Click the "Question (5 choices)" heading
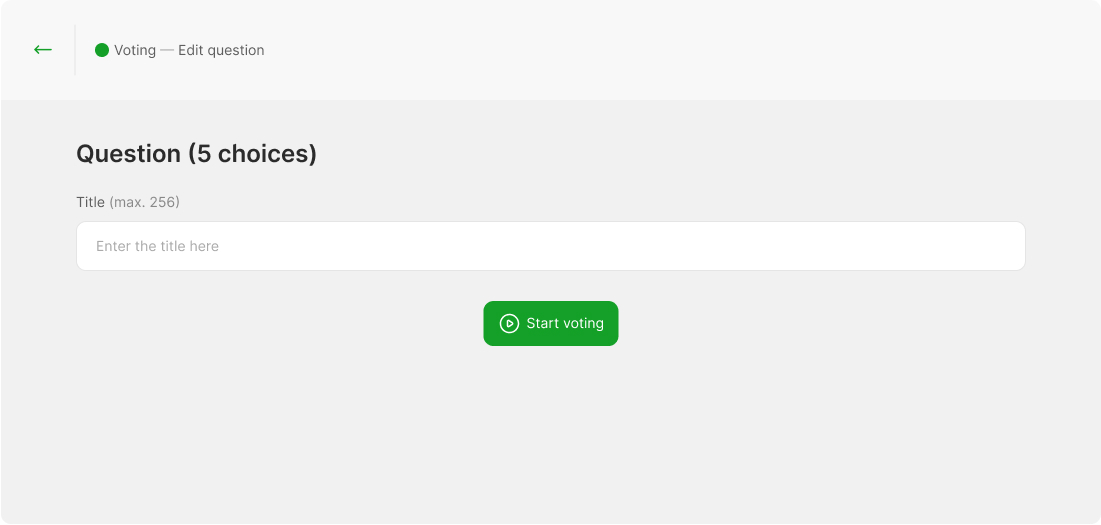The width and height of the screenshot is (1101, 525). click(196, 154)
